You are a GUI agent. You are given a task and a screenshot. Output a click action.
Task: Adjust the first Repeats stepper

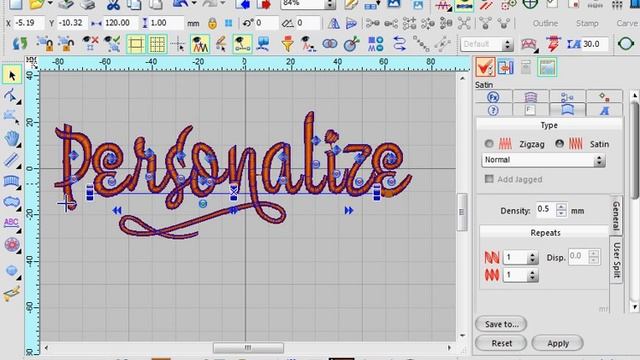tap(532, 258)
